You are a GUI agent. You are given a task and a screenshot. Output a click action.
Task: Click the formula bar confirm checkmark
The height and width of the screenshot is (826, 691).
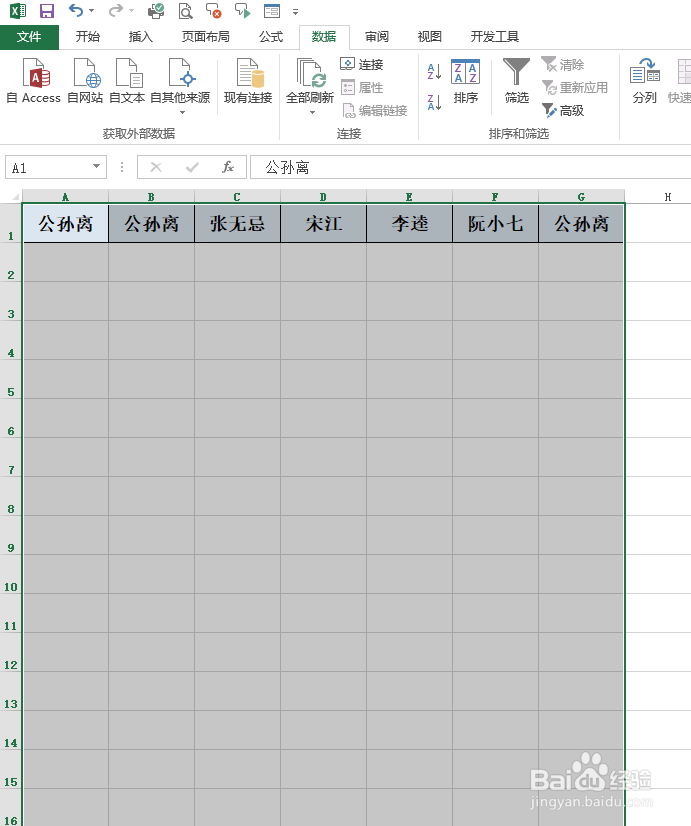pyautogui.click(x=192, y=167)
